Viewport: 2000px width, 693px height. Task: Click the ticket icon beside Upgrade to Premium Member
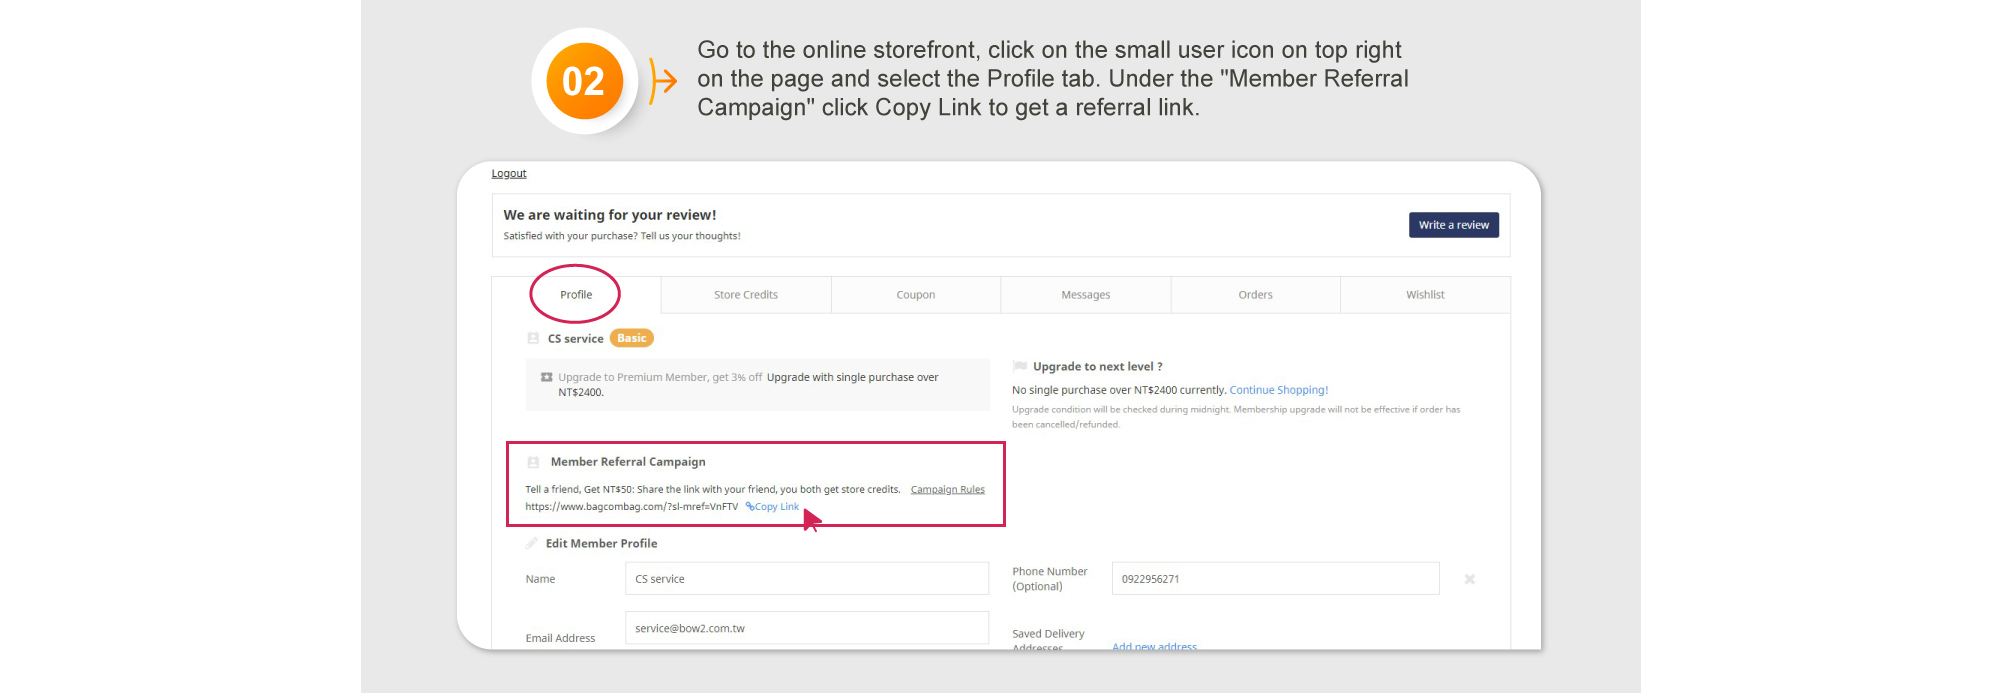tap(546, 378)
